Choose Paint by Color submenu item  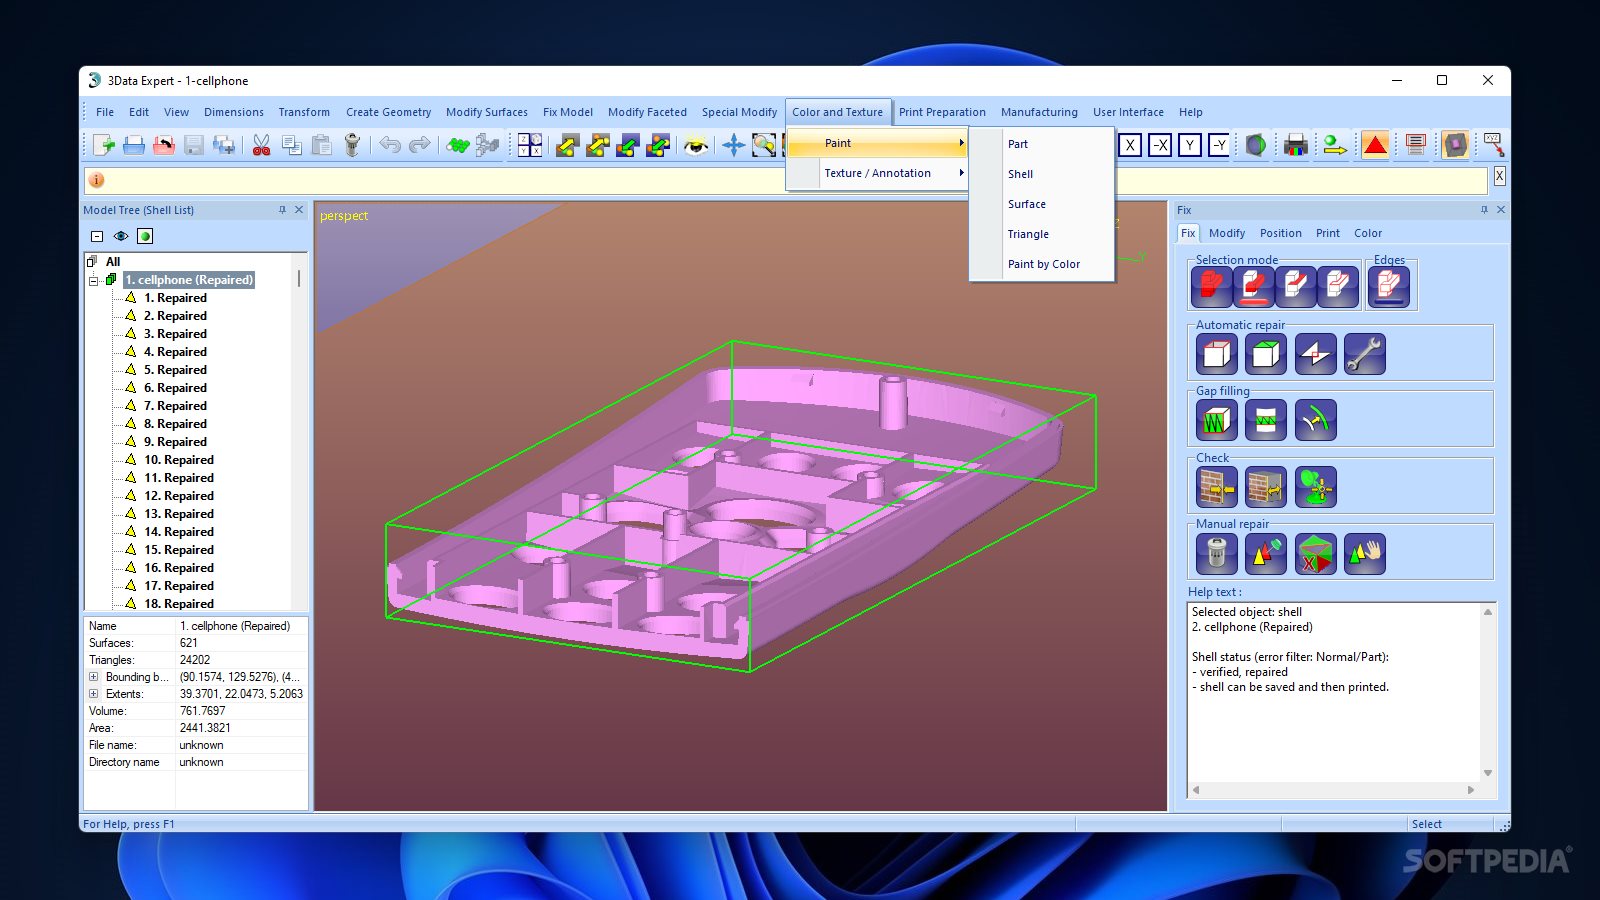[x=1043, y=264]
